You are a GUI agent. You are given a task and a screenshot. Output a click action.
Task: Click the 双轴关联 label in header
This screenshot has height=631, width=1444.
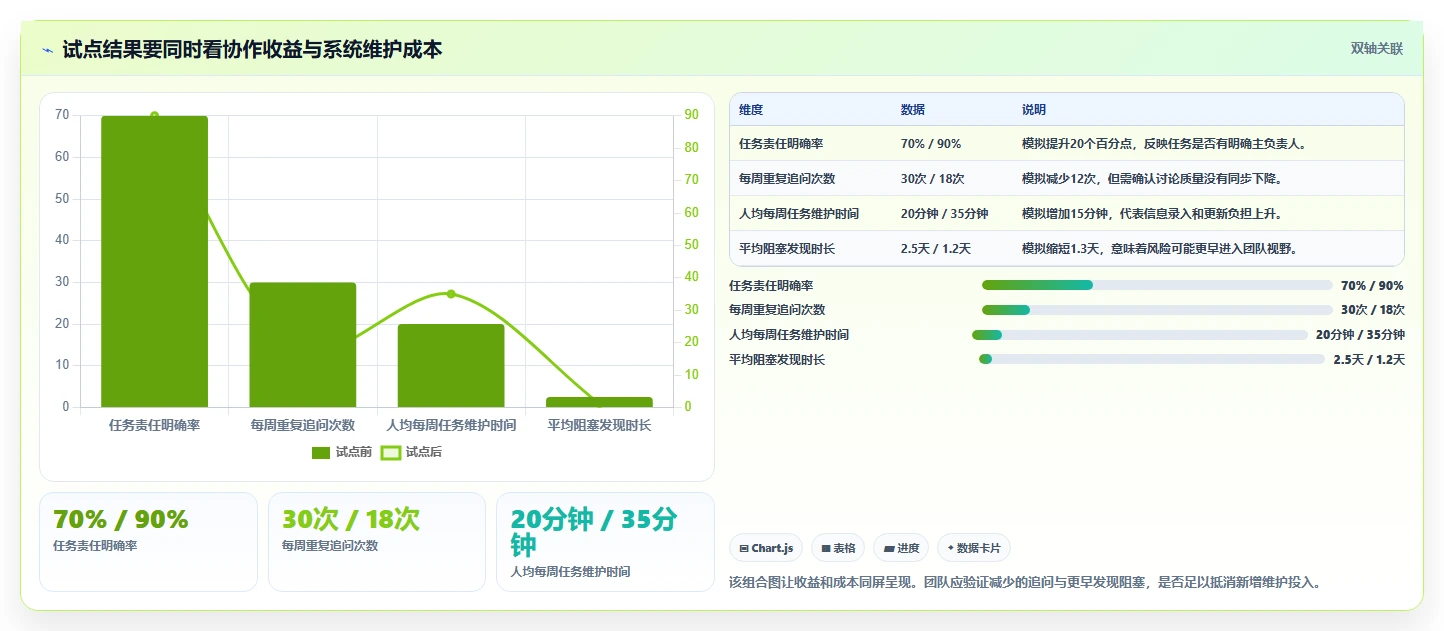(1377, 49)
